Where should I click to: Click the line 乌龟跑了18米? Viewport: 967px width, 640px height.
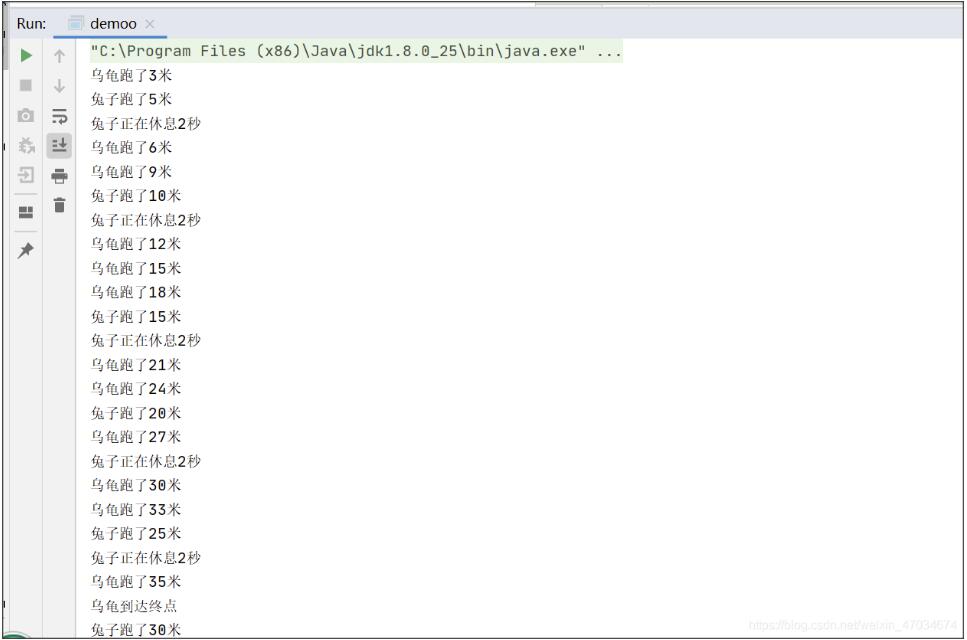[x=136, y=292]
